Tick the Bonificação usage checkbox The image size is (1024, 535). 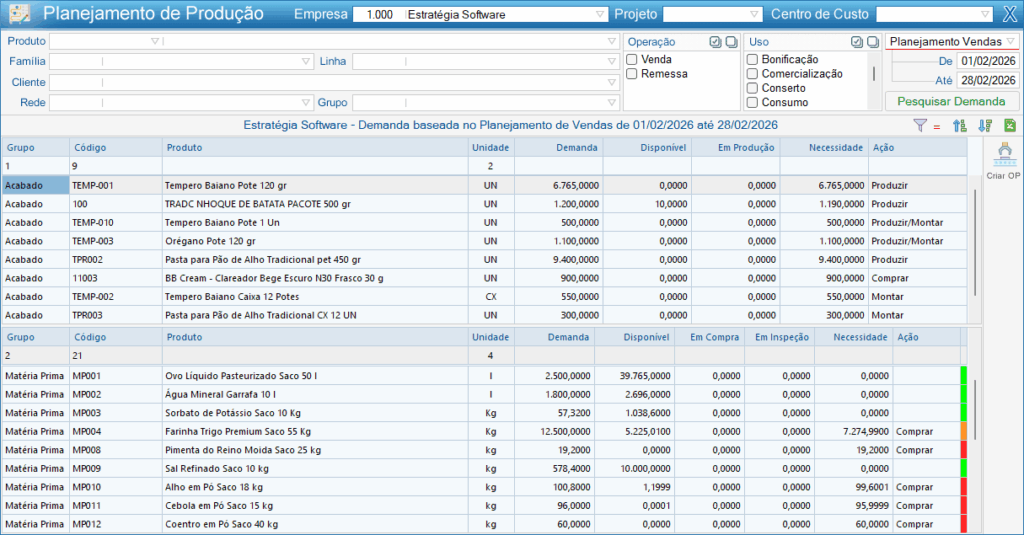752,60
